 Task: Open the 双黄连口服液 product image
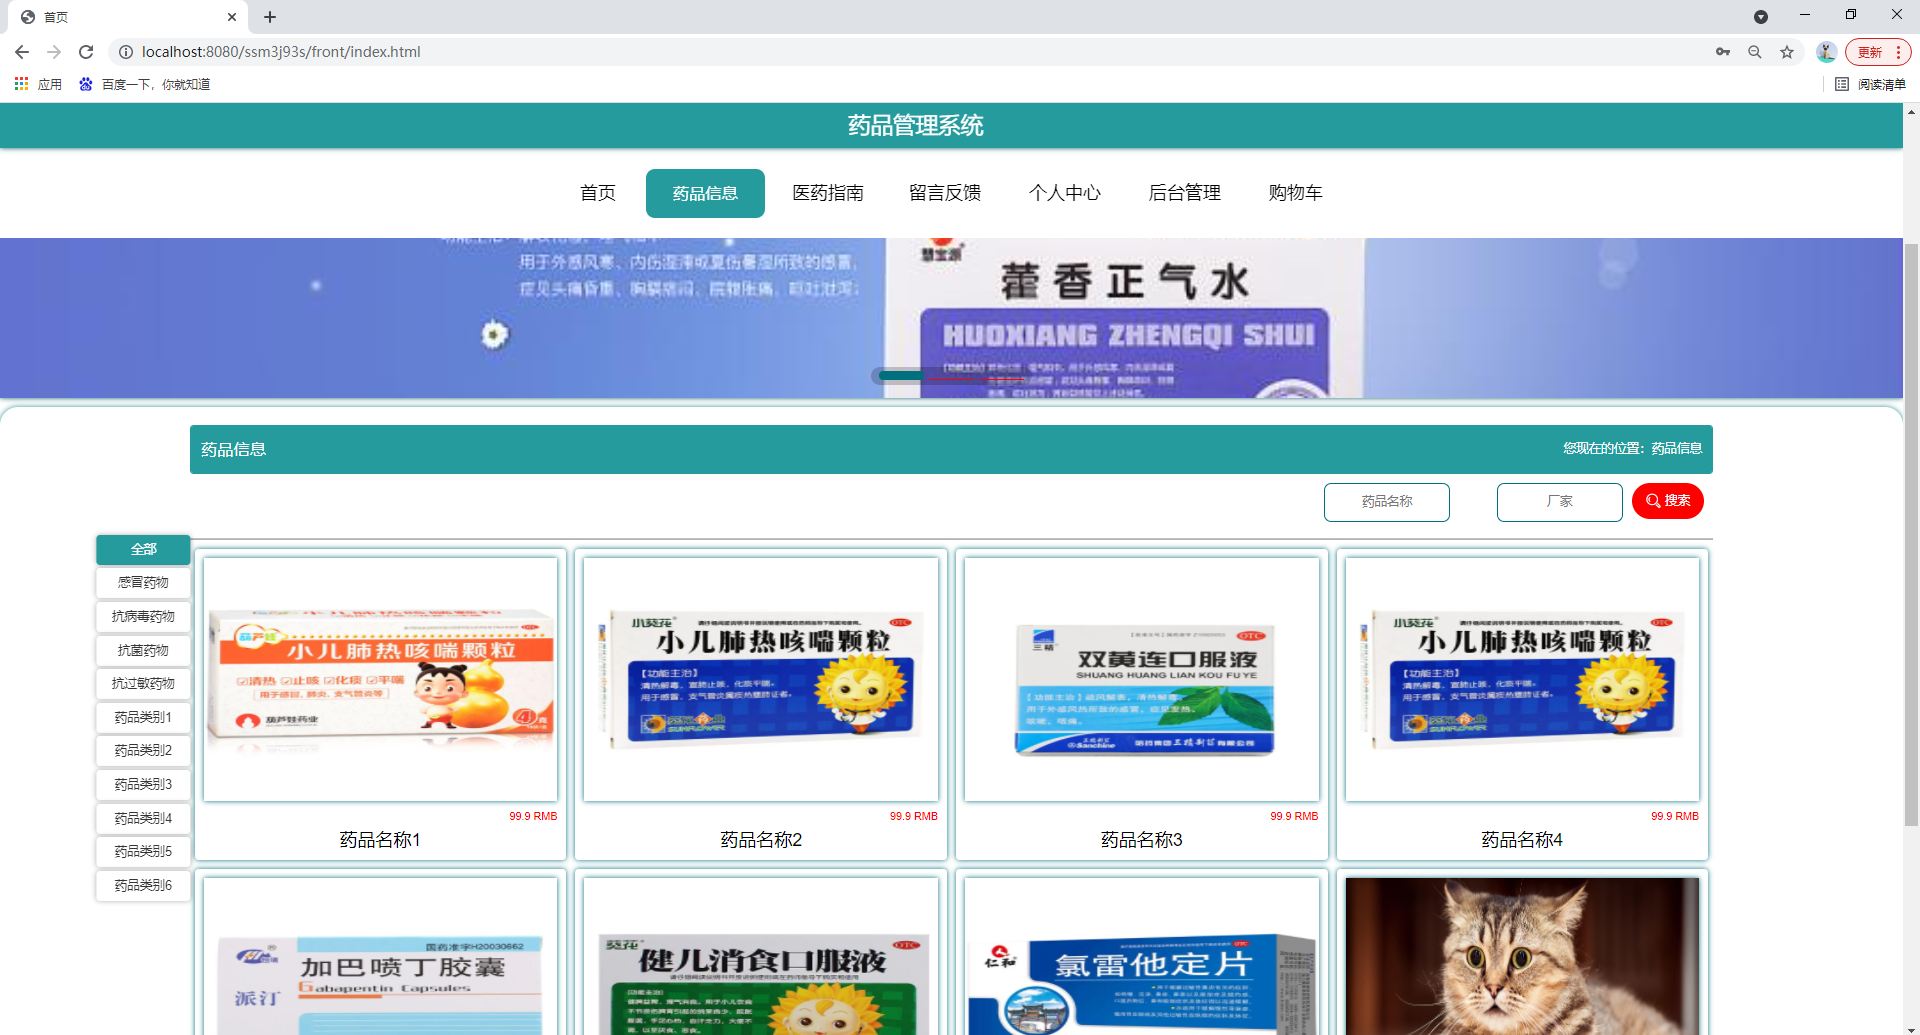coord(1142,679)
